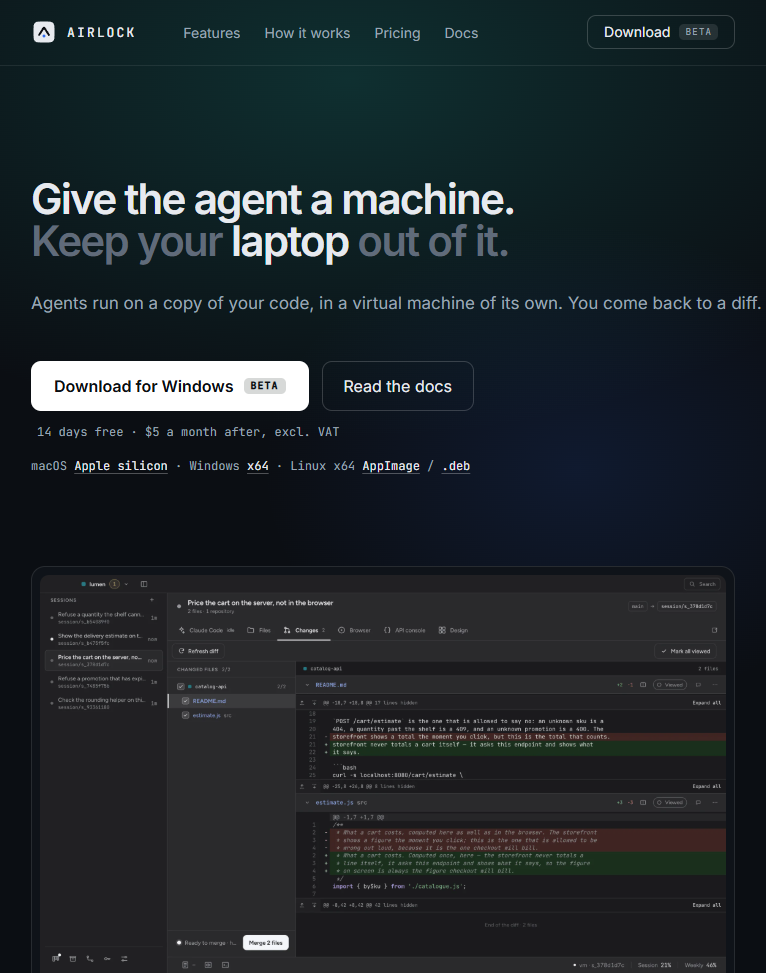This screenshot has height=973, width=766.
Task: Toggle the estimate.js file checkbox
Action: point(185,715)
